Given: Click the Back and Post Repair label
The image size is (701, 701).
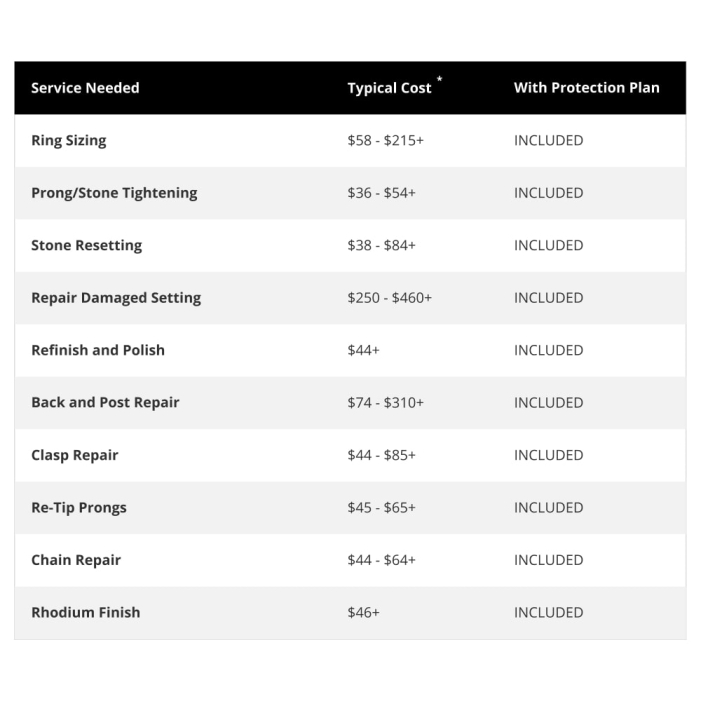Looking at the screenshot, I should (x=105, y=402).
